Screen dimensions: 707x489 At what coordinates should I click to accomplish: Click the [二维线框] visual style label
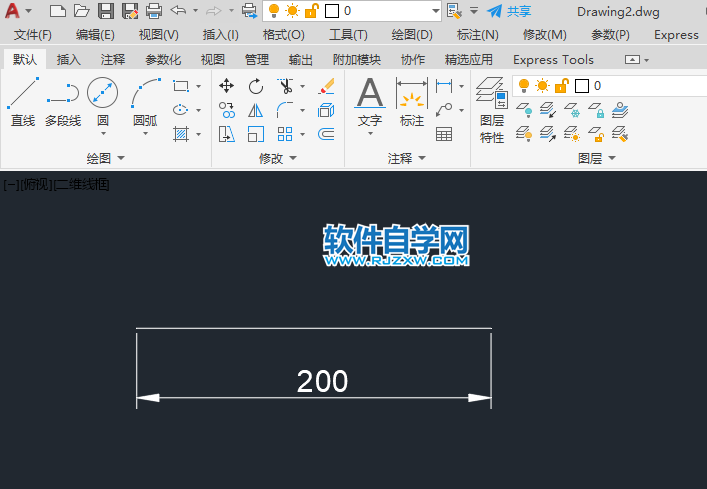(x=81, y=184)
